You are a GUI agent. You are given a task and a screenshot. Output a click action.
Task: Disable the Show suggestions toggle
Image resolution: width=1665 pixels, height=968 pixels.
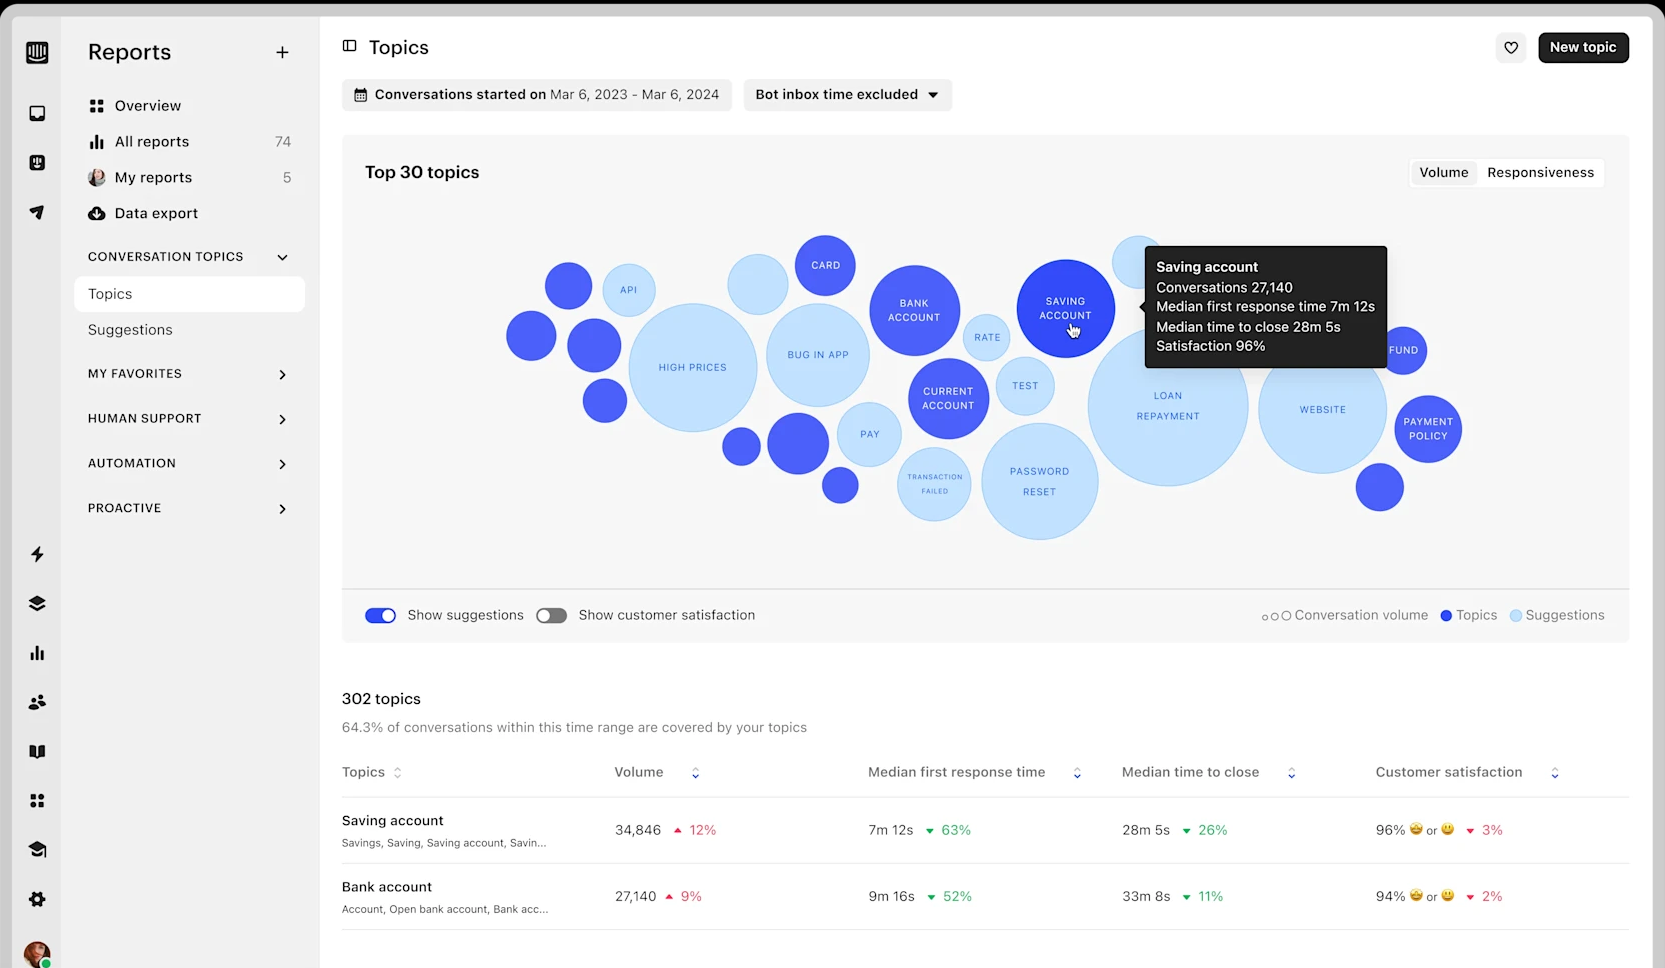(380, 616)
